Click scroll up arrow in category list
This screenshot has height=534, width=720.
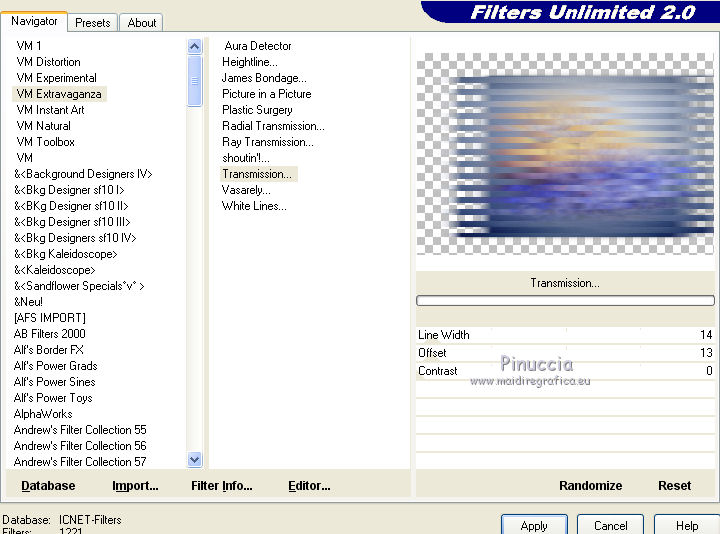pyautogui.click(x=195, y=46)
